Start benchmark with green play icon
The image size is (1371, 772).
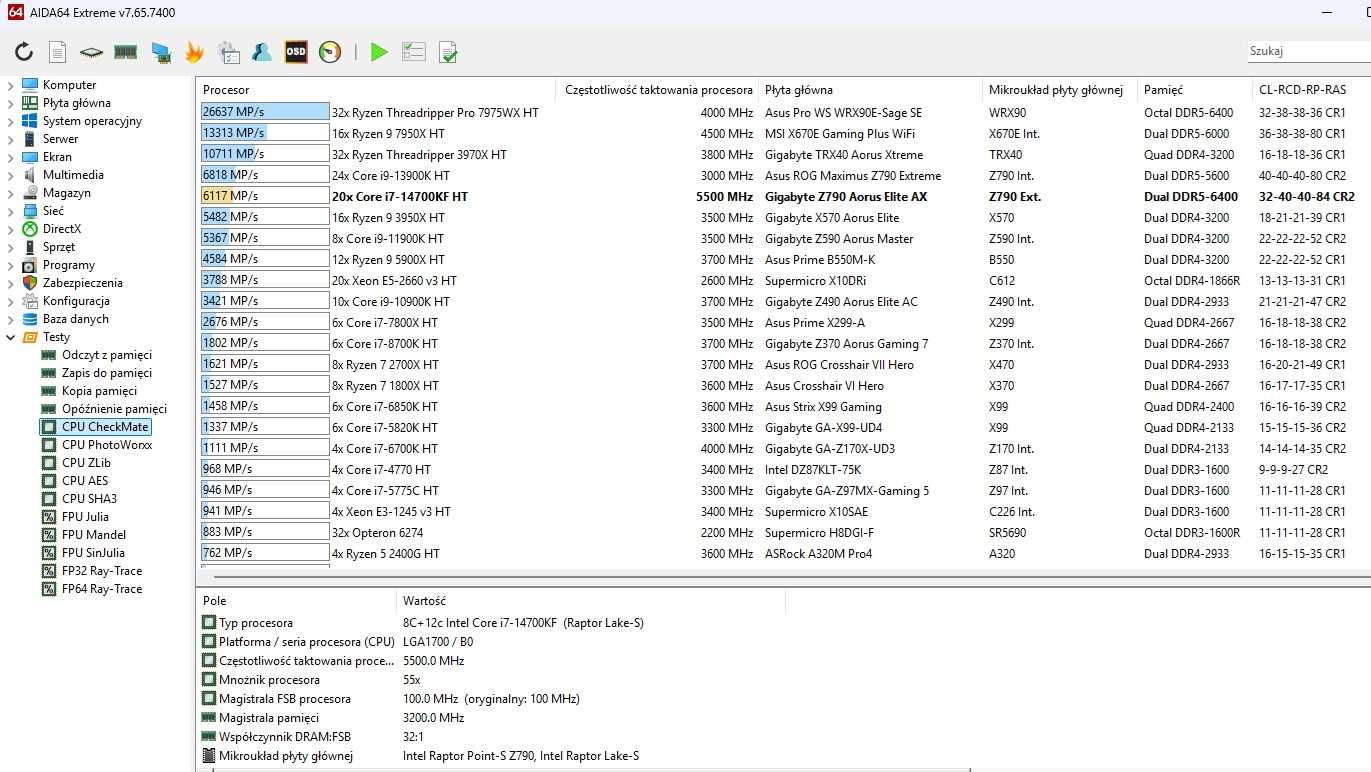(x=379, y=52)
